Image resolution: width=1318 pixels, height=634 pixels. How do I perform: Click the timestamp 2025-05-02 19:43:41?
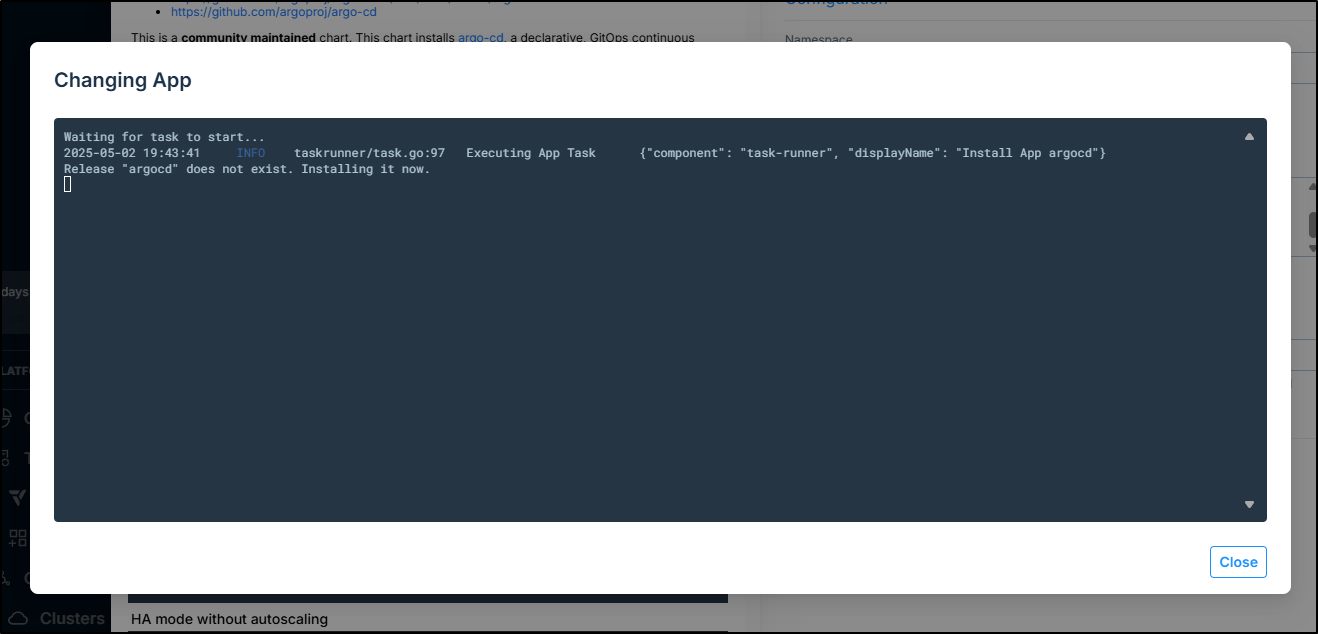click(132, 153)
